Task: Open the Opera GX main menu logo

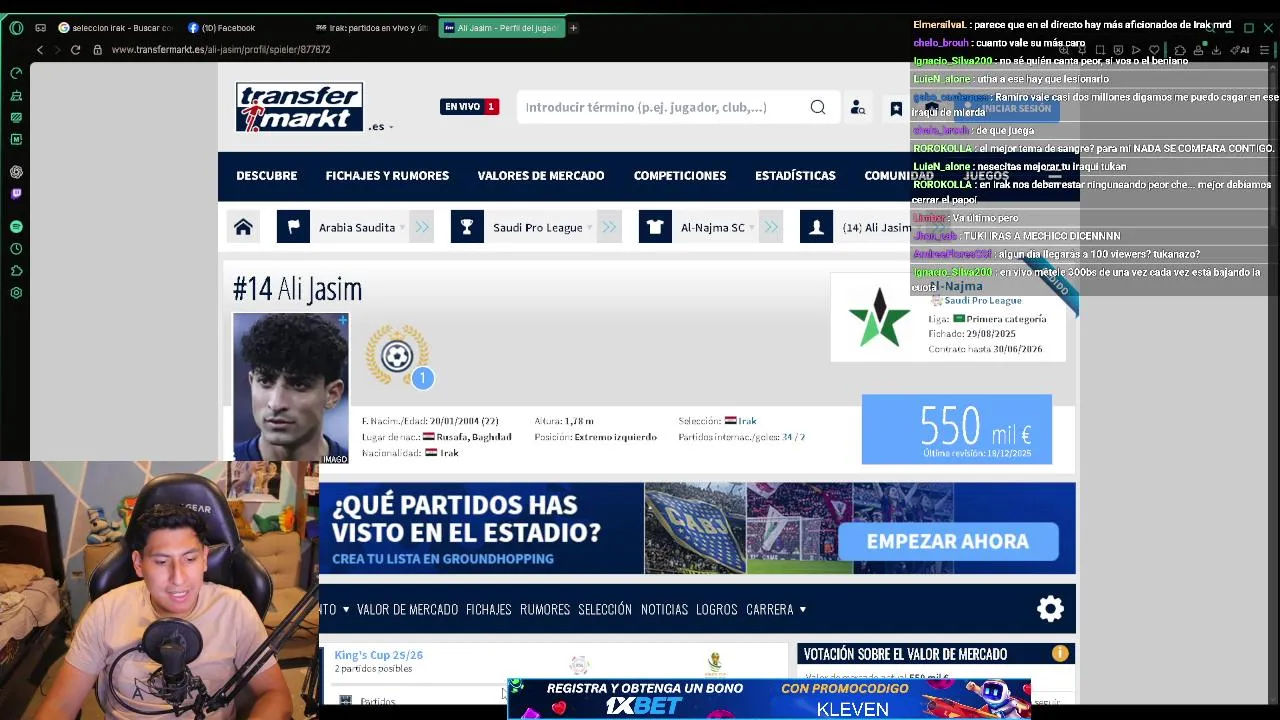Action: pyautogui.click(x=16, y=28)
